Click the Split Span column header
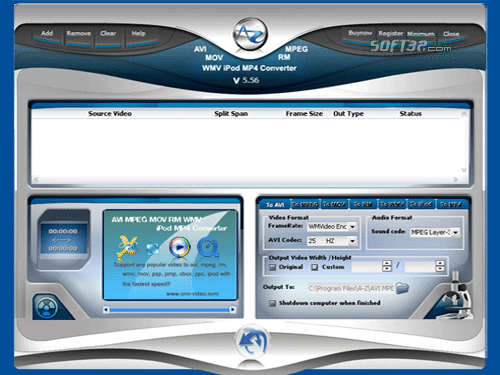The image size is (500, 375). [231, 114]
